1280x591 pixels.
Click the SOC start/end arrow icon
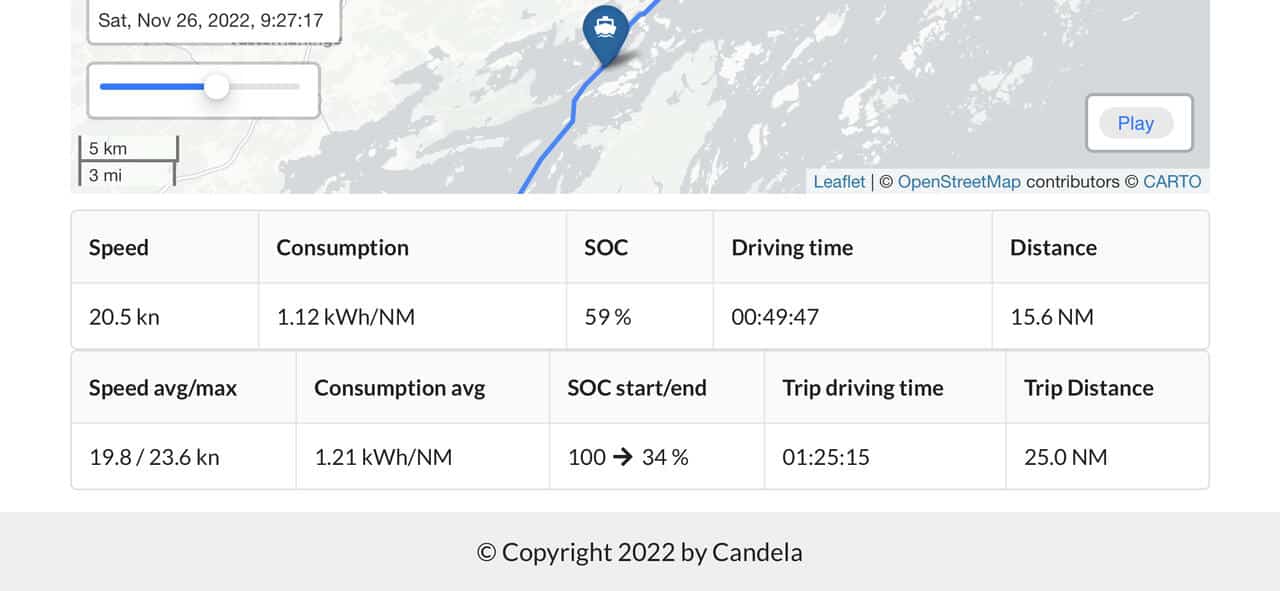point(623,457)
